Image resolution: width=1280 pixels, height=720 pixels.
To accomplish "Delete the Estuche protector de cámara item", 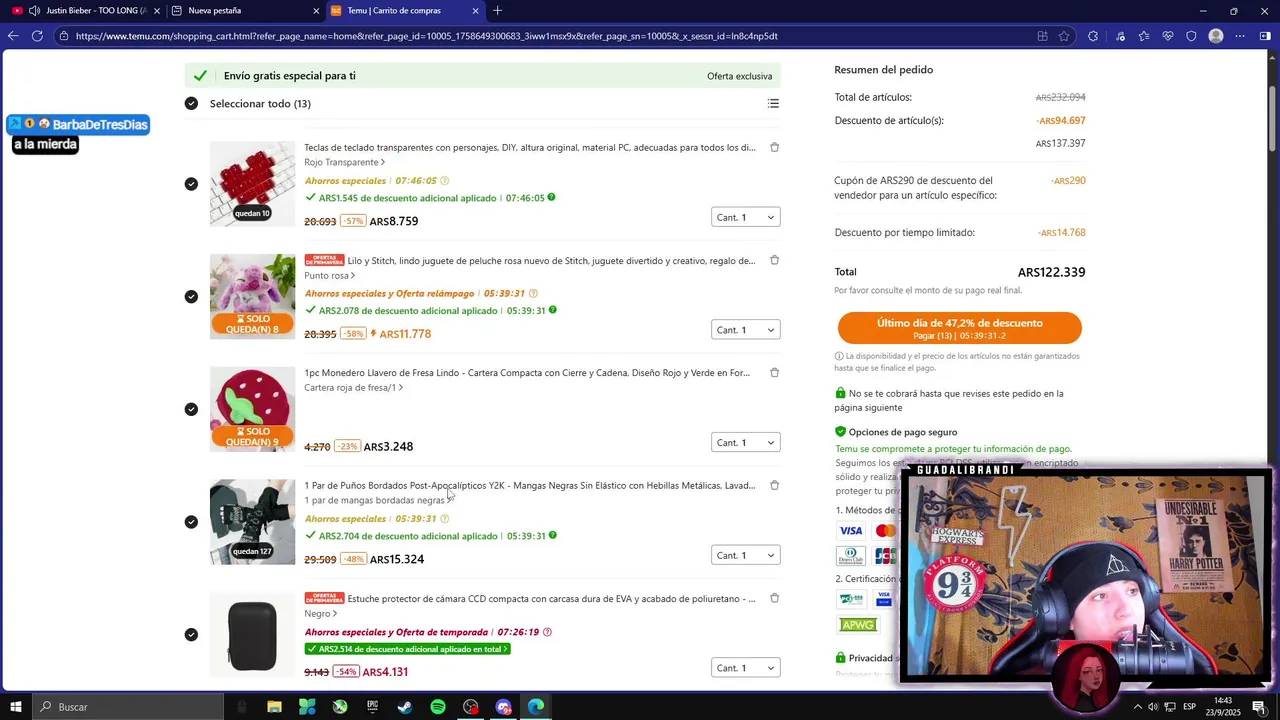I will (775, 598).
